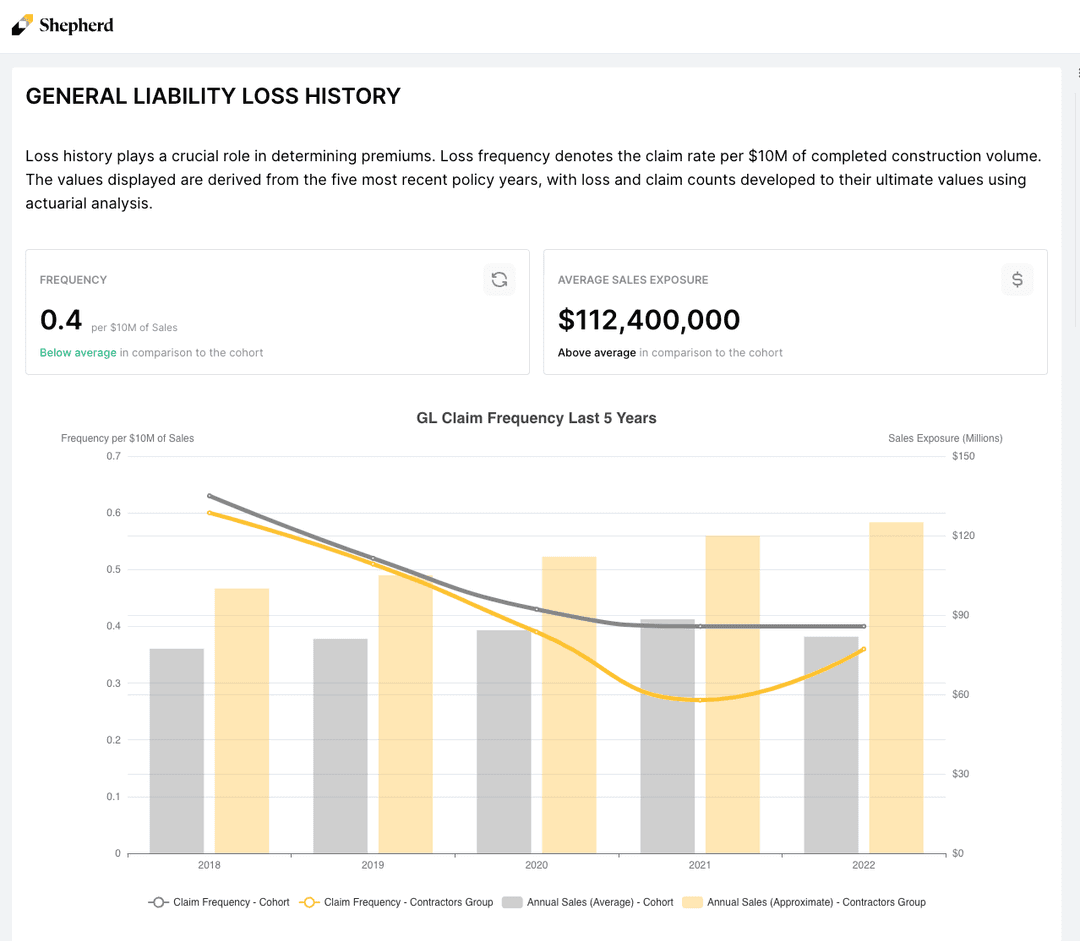
Task: Click the gray legend swatch for Cohort sales
Action: tap(512, 902)
